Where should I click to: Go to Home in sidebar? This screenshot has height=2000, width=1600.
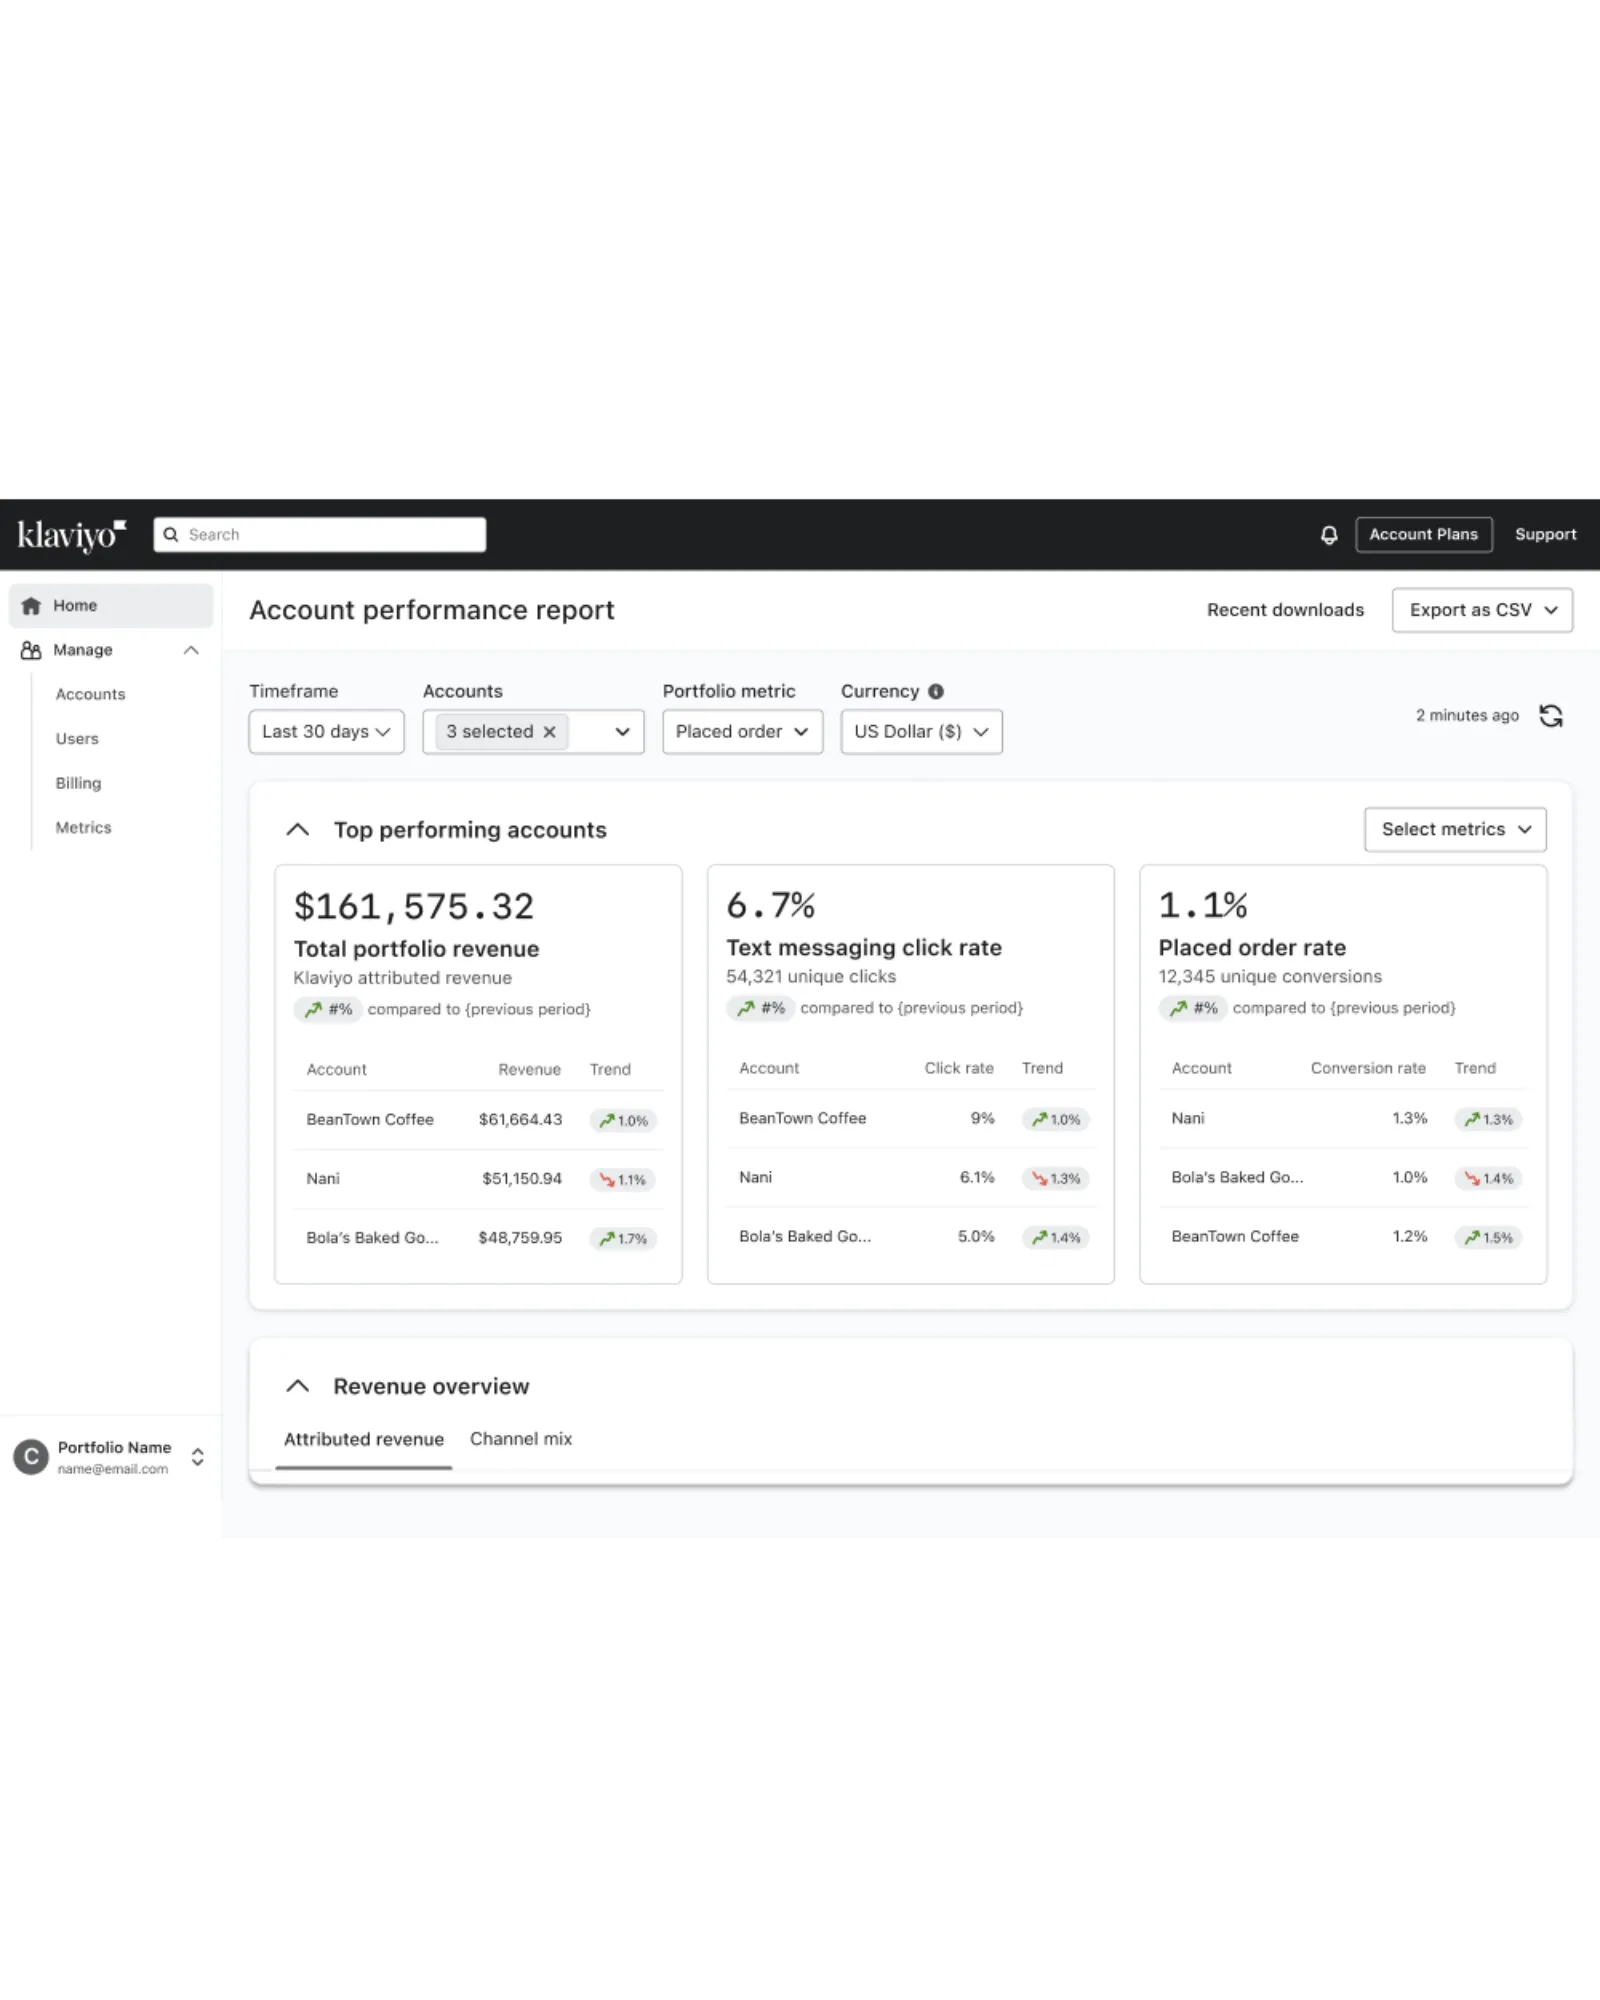click(x=111, y=606)
